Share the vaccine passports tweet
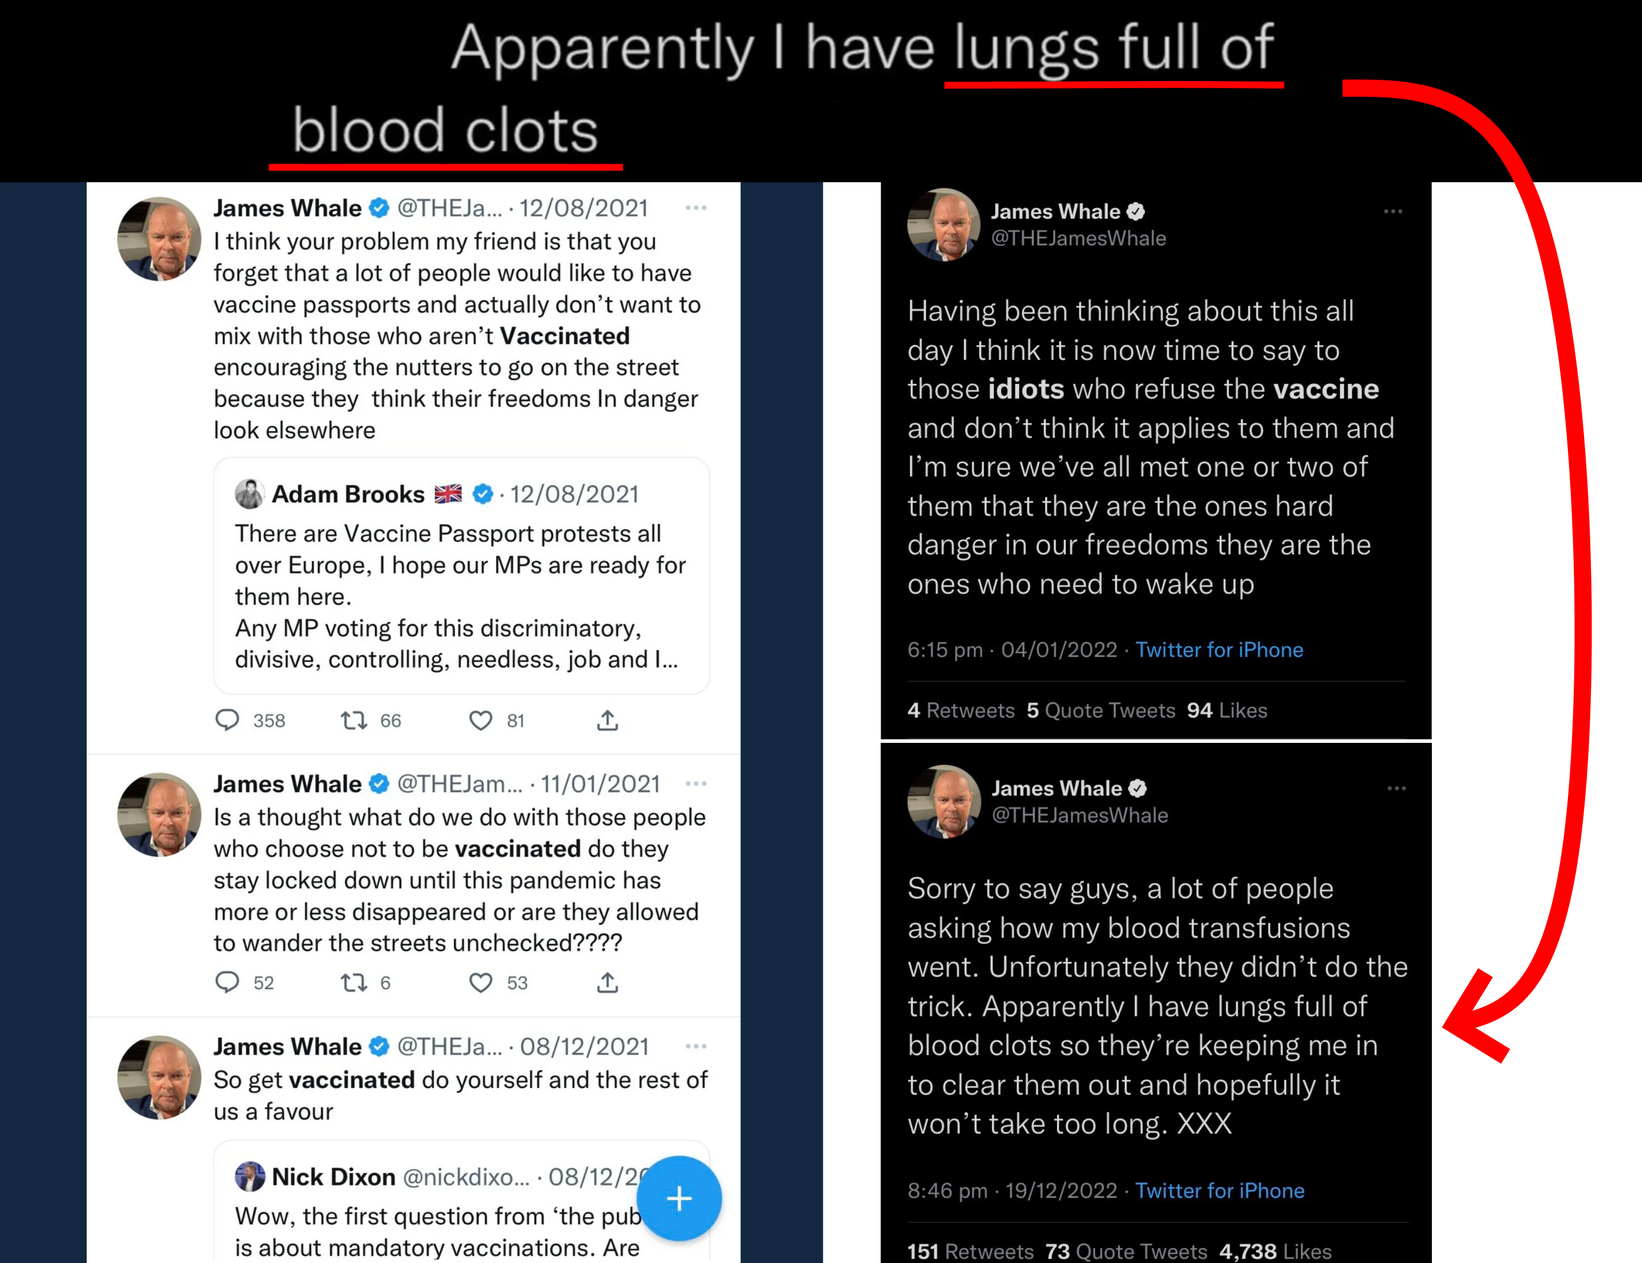Viewport: 1642px width, 1263px height. point(607,720)
